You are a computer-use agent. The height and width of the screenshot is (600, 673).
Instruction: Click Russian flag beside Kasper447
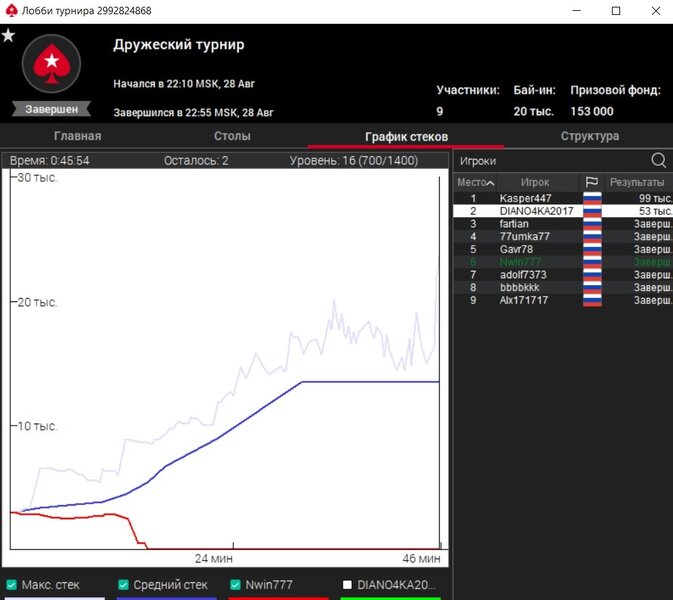click(x=592, y=198)
